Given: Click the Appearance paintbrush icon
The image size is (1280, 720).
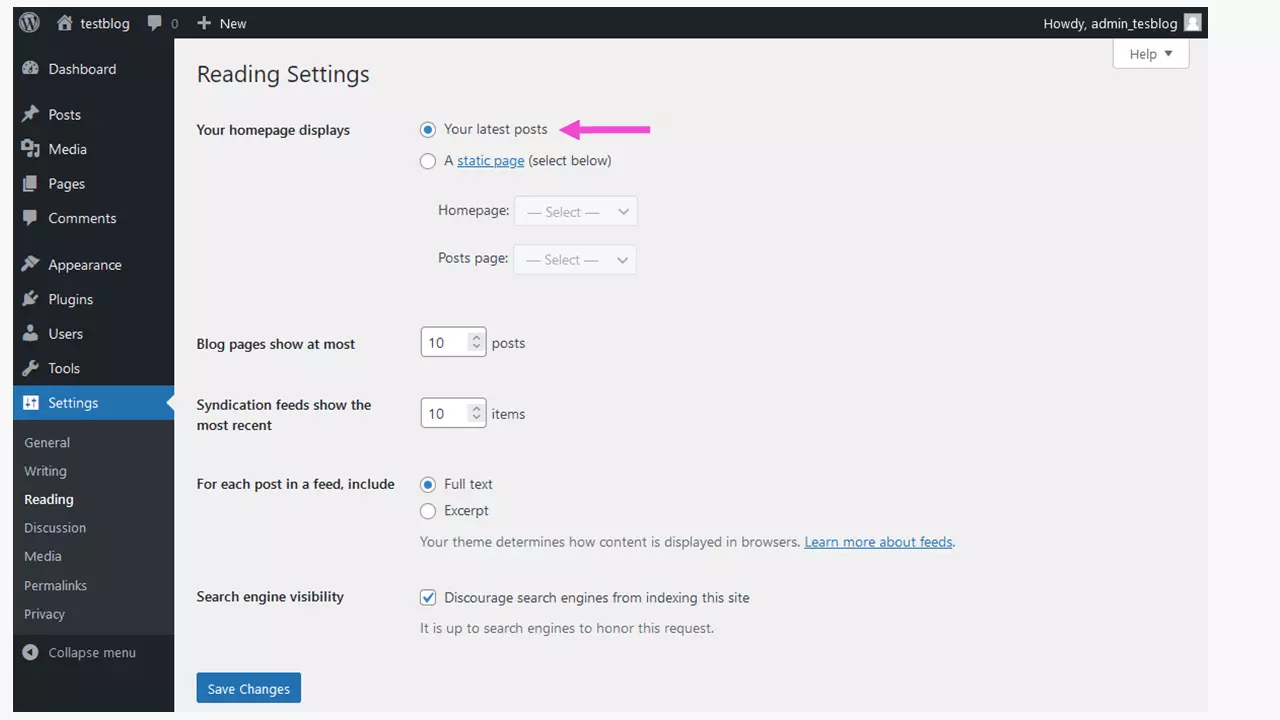Looking at the screenshot, I should 31,265.
